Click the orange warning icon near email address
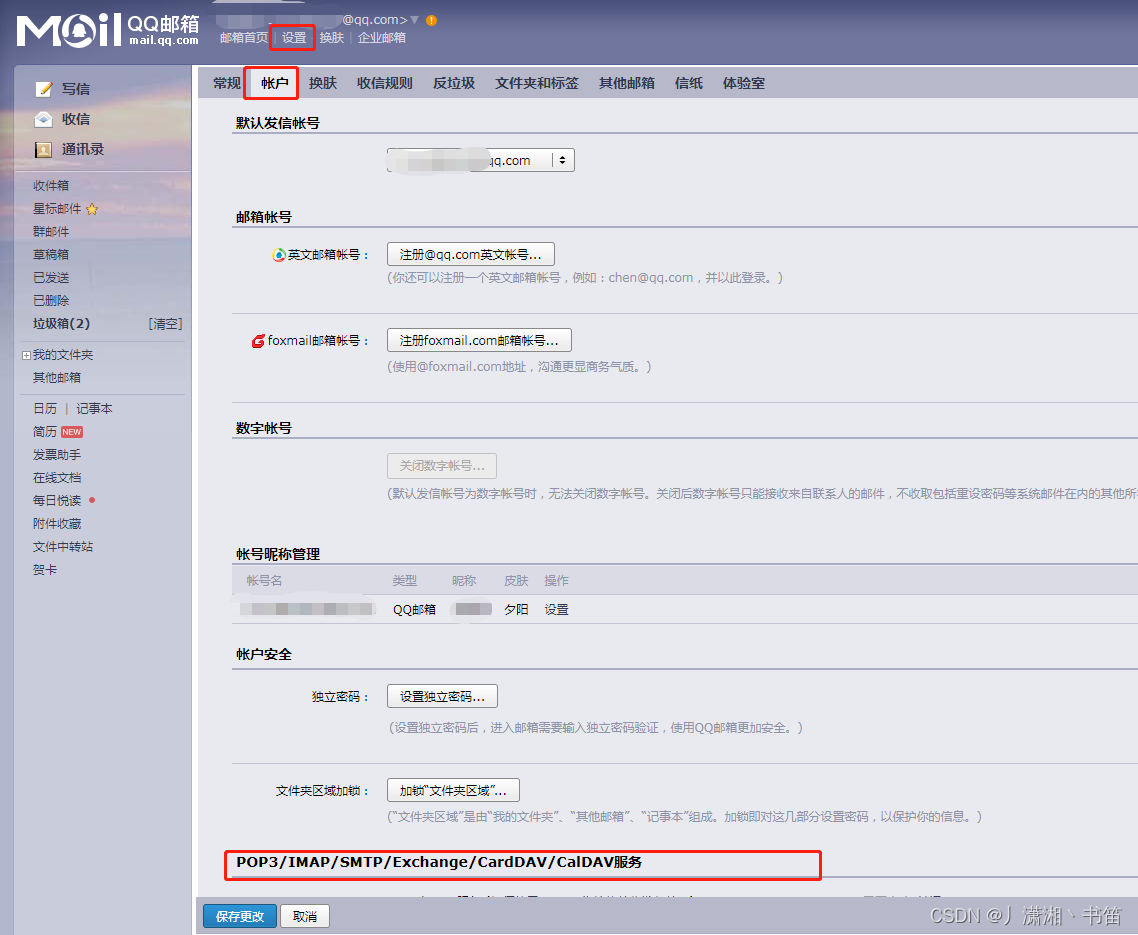 [x=431, y=20]
